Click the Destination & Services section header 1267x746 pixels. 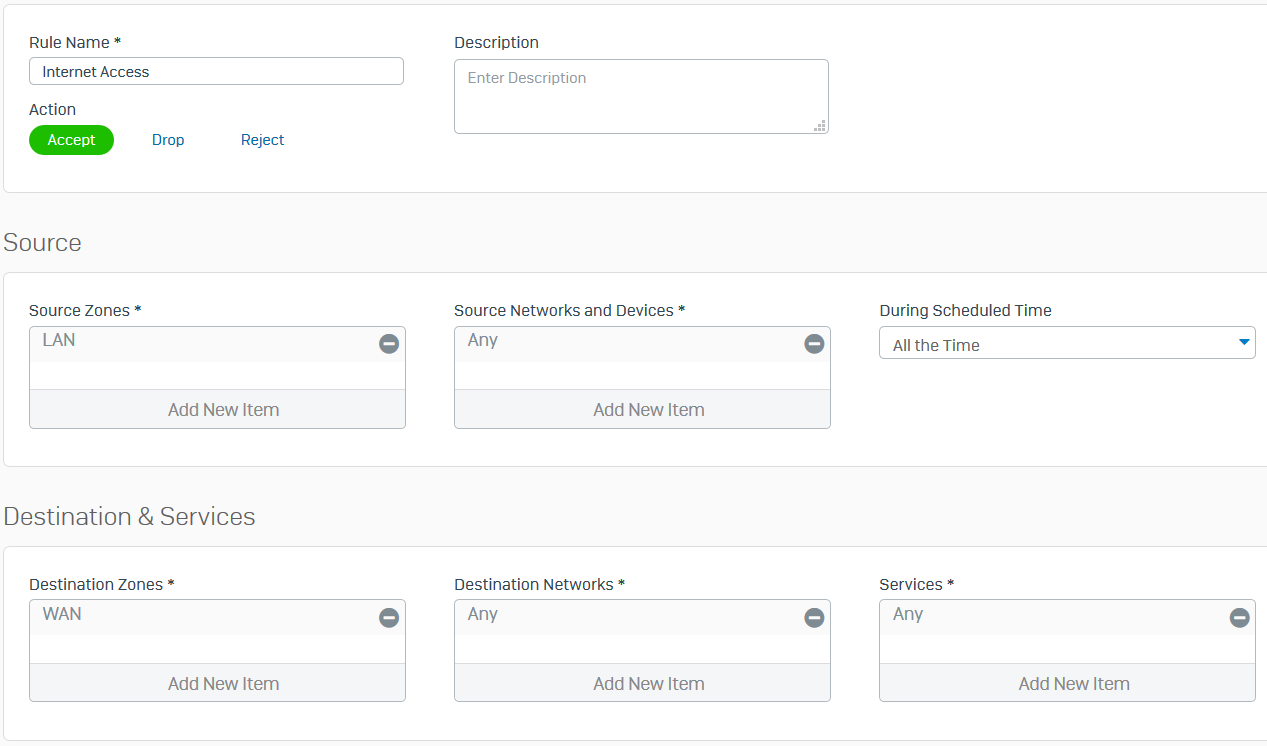[130, 516]
